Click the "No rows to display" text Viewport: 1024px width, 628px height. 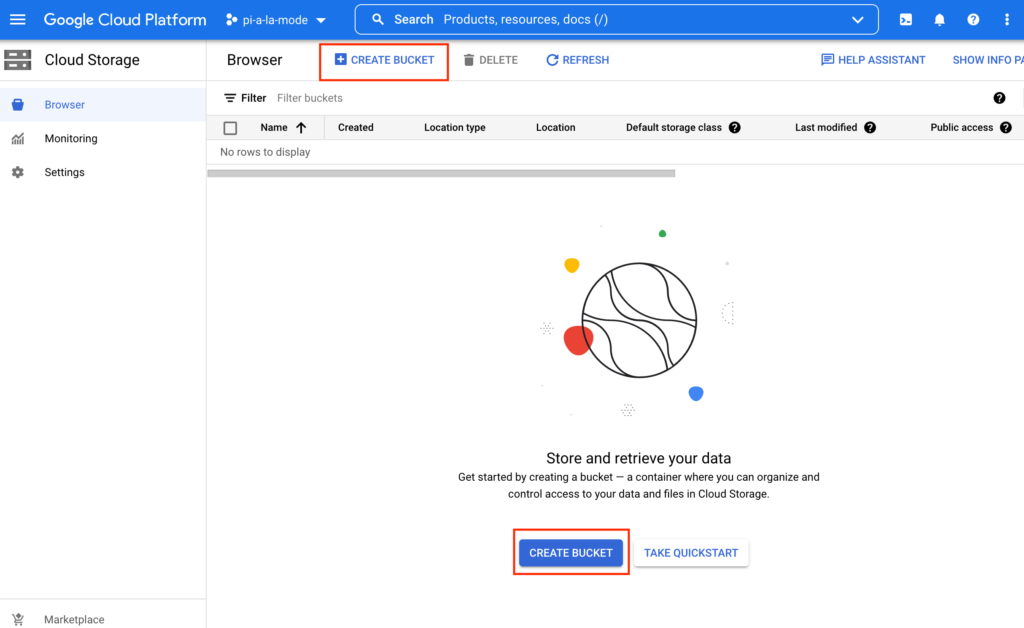tap(265, 152)
